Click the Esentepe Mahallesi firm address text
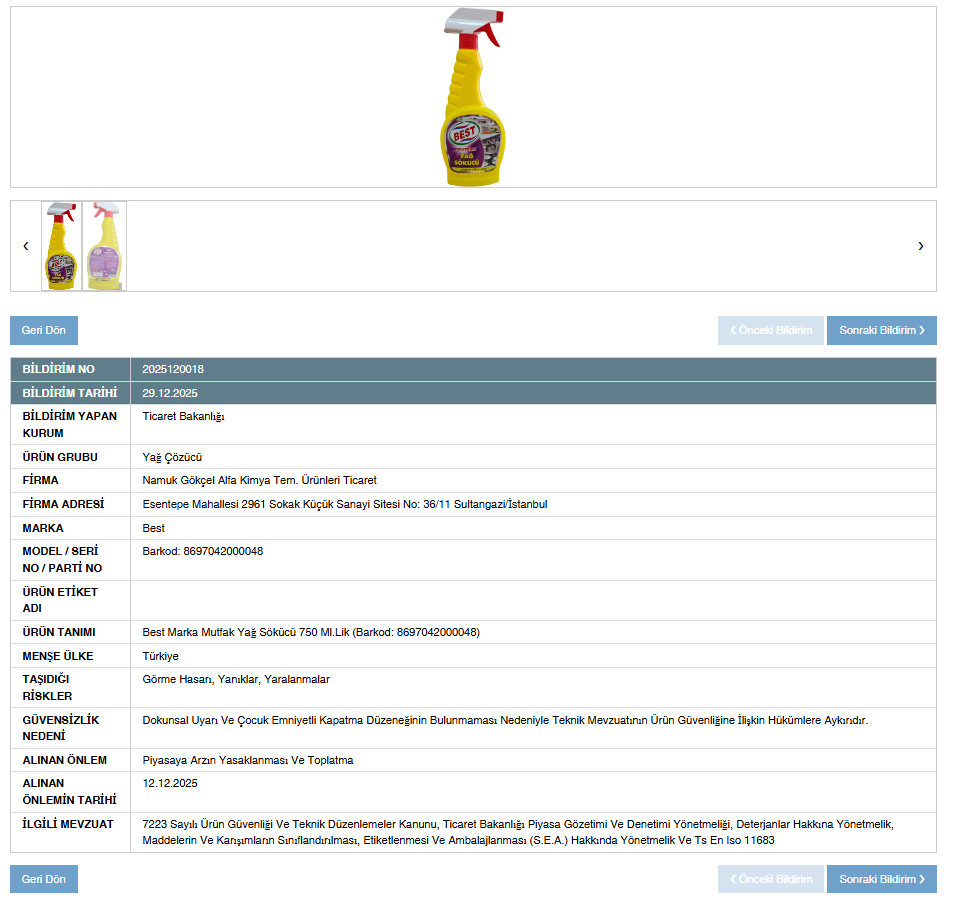Image resolution: width=959 pixels, height=902 pixels. click(x=344, y=504)
